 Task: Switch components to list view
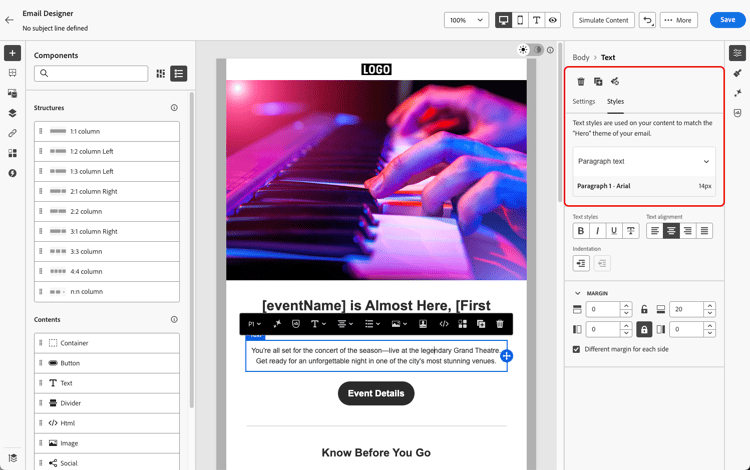(179, 74)
